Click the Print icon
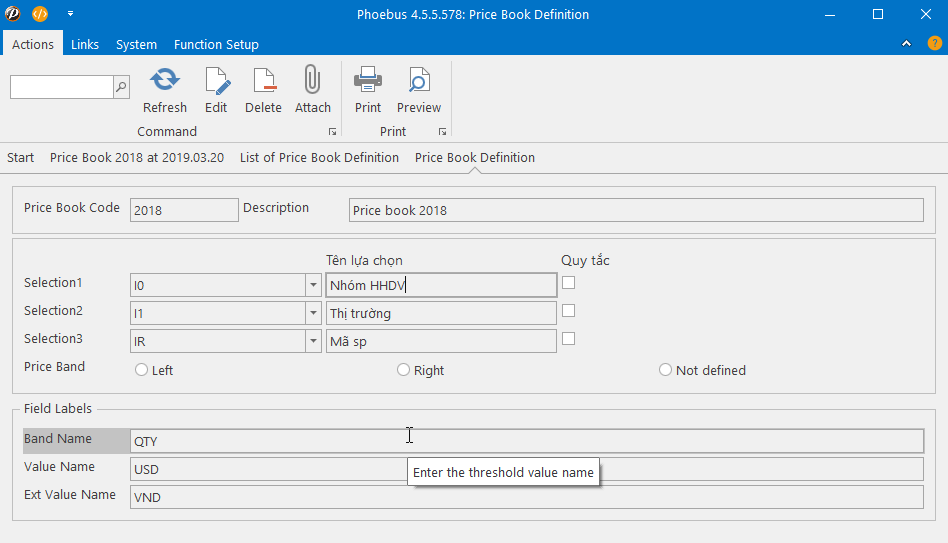Screen dimensions: 948x543 click(x=367, y=81)
